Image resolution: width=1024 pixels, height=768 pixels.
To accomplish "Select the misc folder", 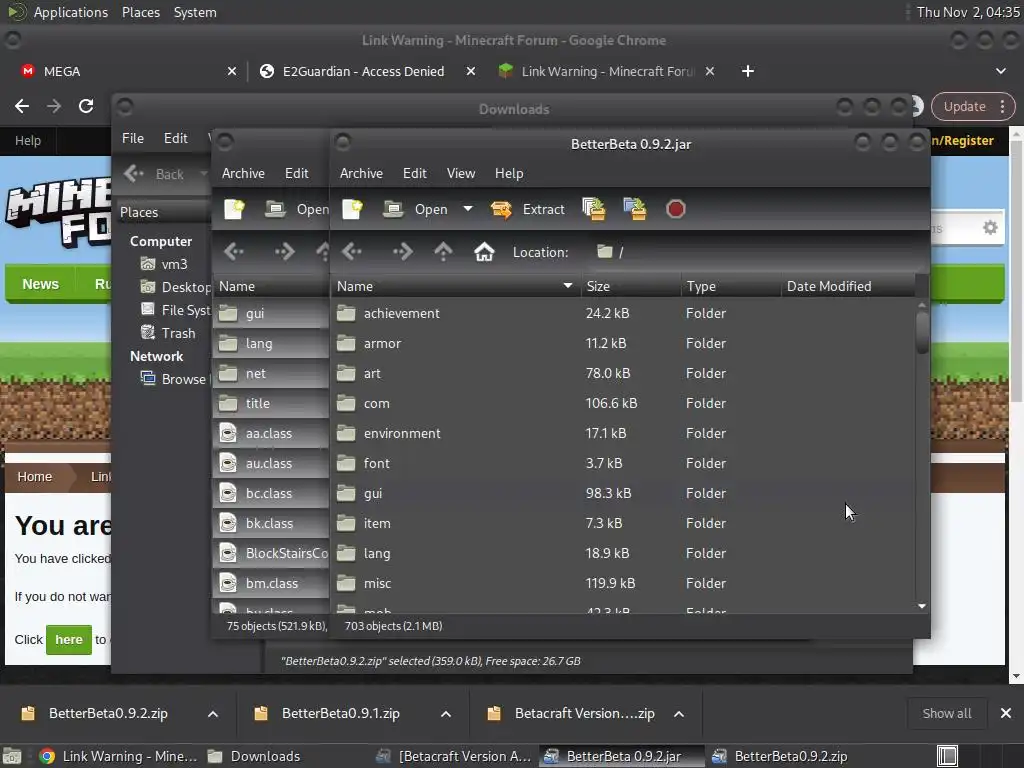I will [624, 584].
